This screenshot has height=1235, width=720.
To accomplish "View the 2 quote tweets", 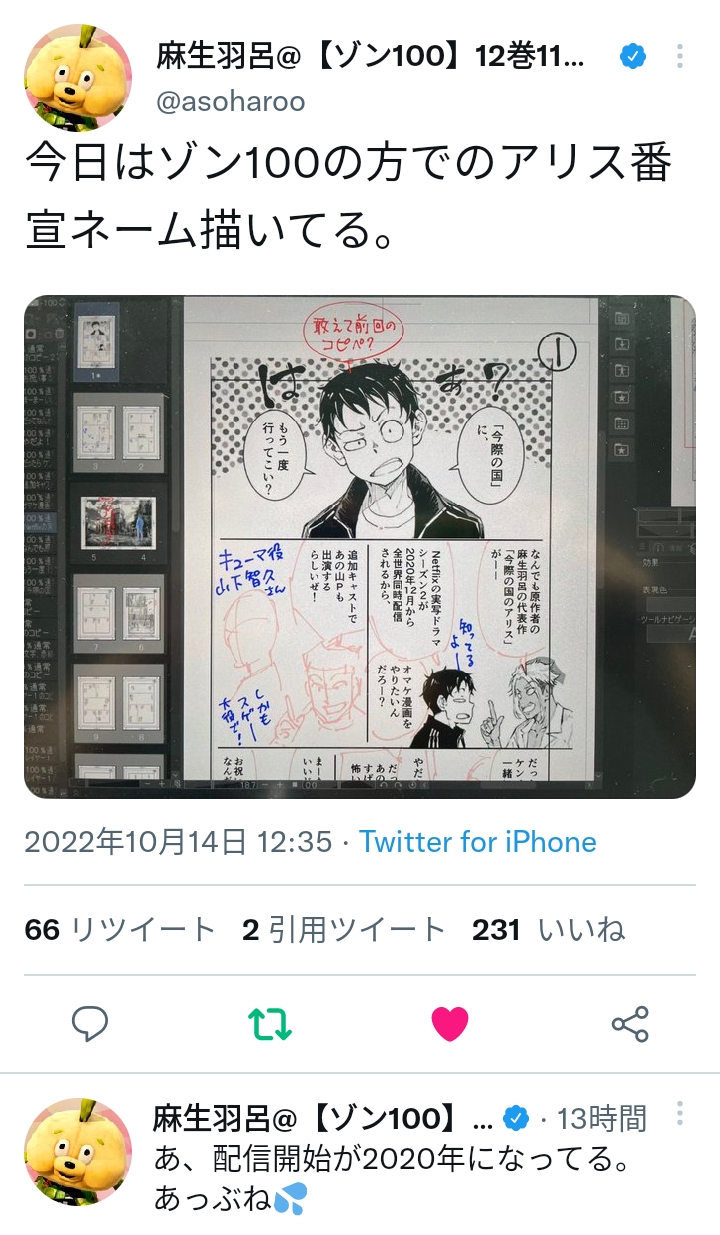I will [344, 930].
